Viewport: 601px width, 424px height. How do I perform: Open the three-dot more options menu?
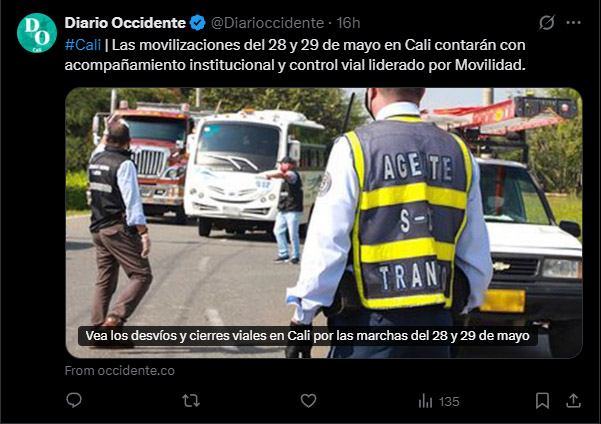tap(573, 23)
